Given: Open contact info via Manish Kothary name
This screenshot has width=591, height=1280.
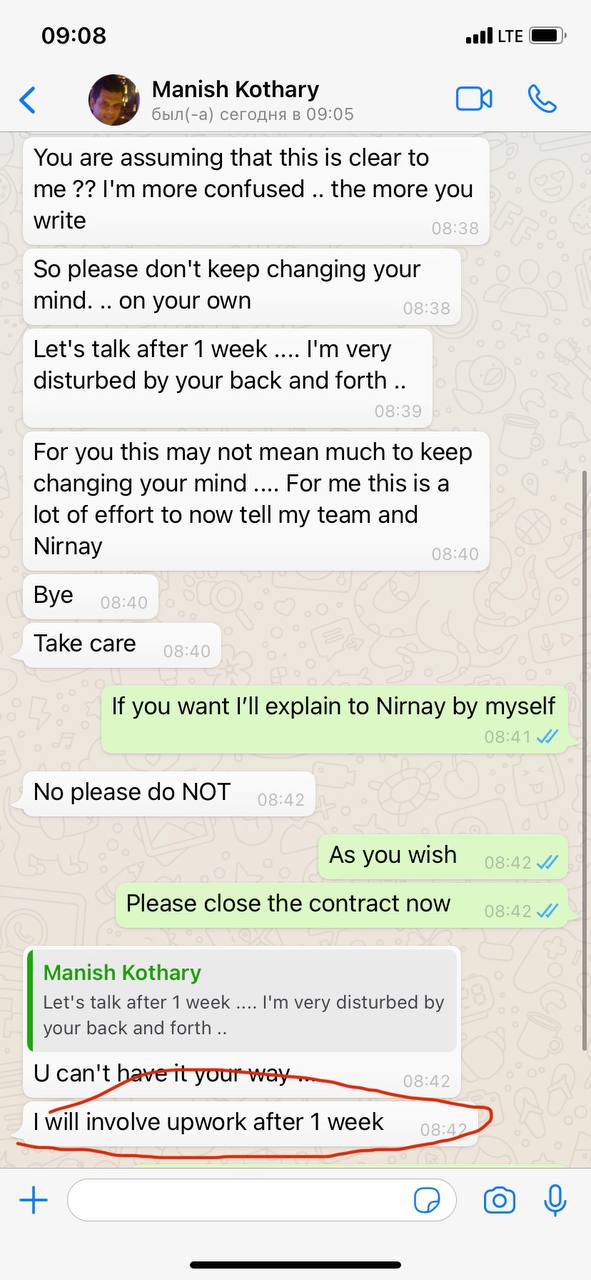Looking at the screenshot, I should [x=235, y=89].
